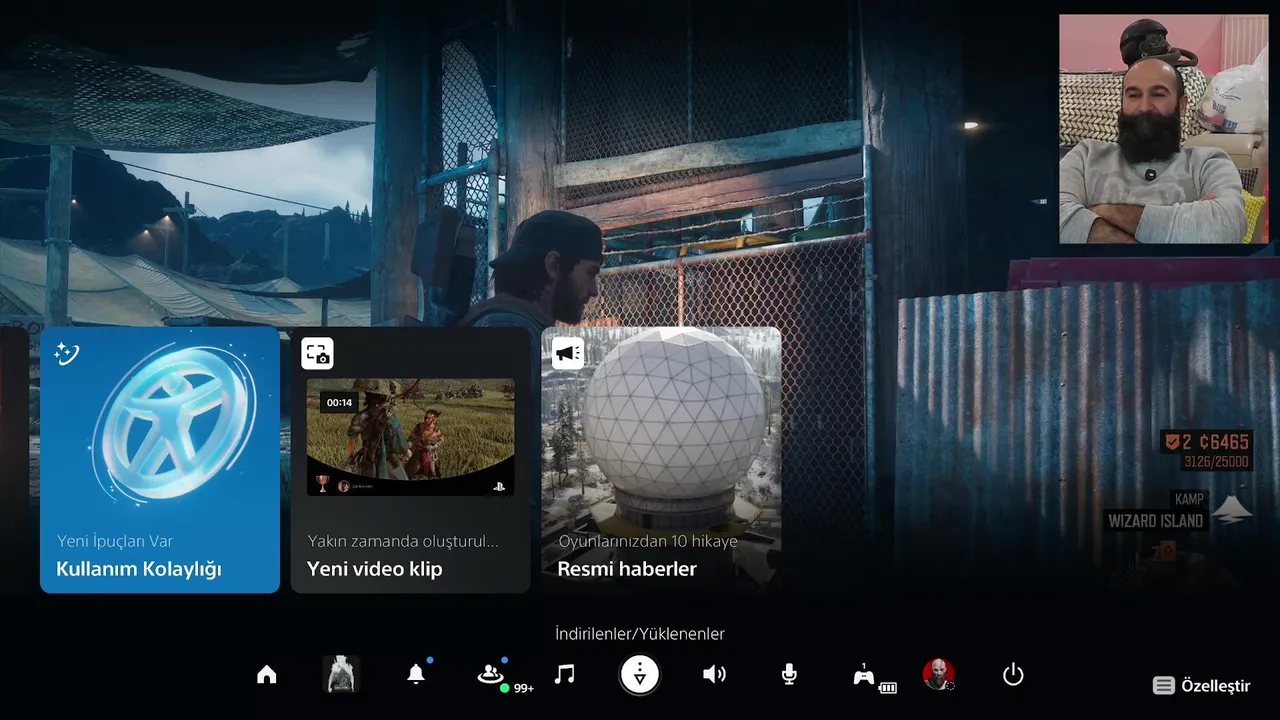Click the megaphone icon on Resmi haberler card
Viewport: 1280px width, 720px height.
568,353
